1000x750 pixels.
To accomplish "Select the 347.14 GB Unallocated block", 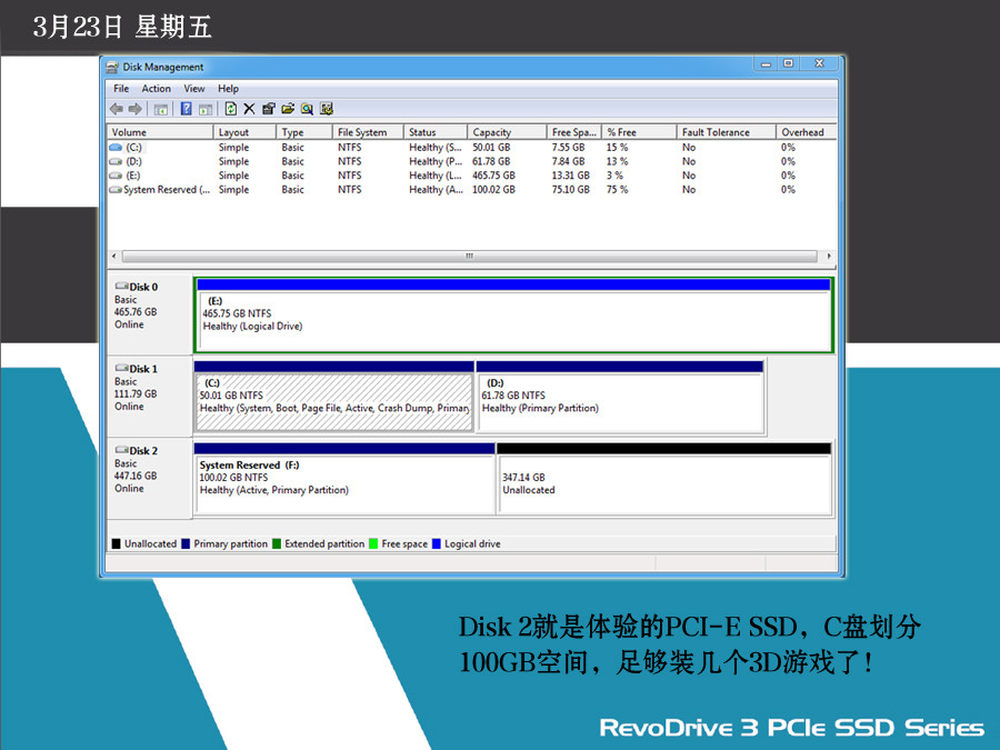I will coord(664,478).
